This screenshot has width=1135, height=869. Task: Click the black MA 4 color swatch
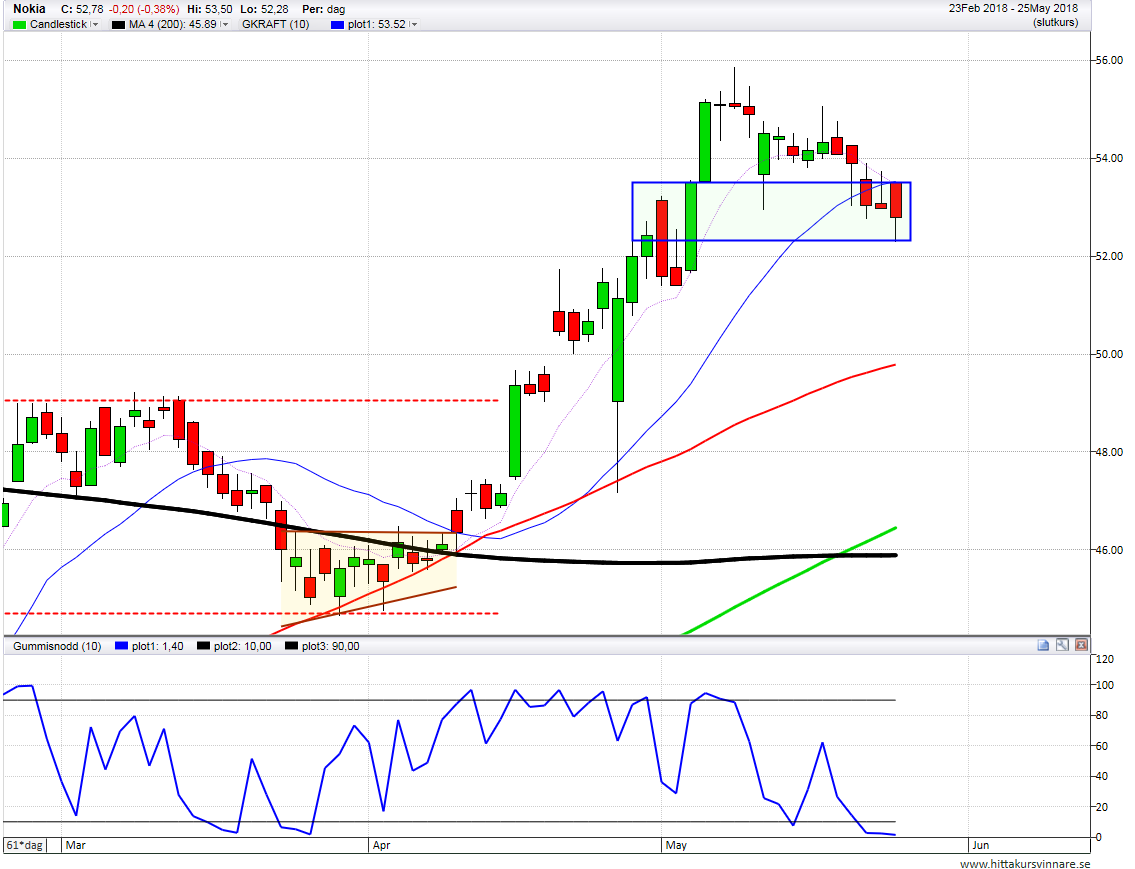pos(118,25)
